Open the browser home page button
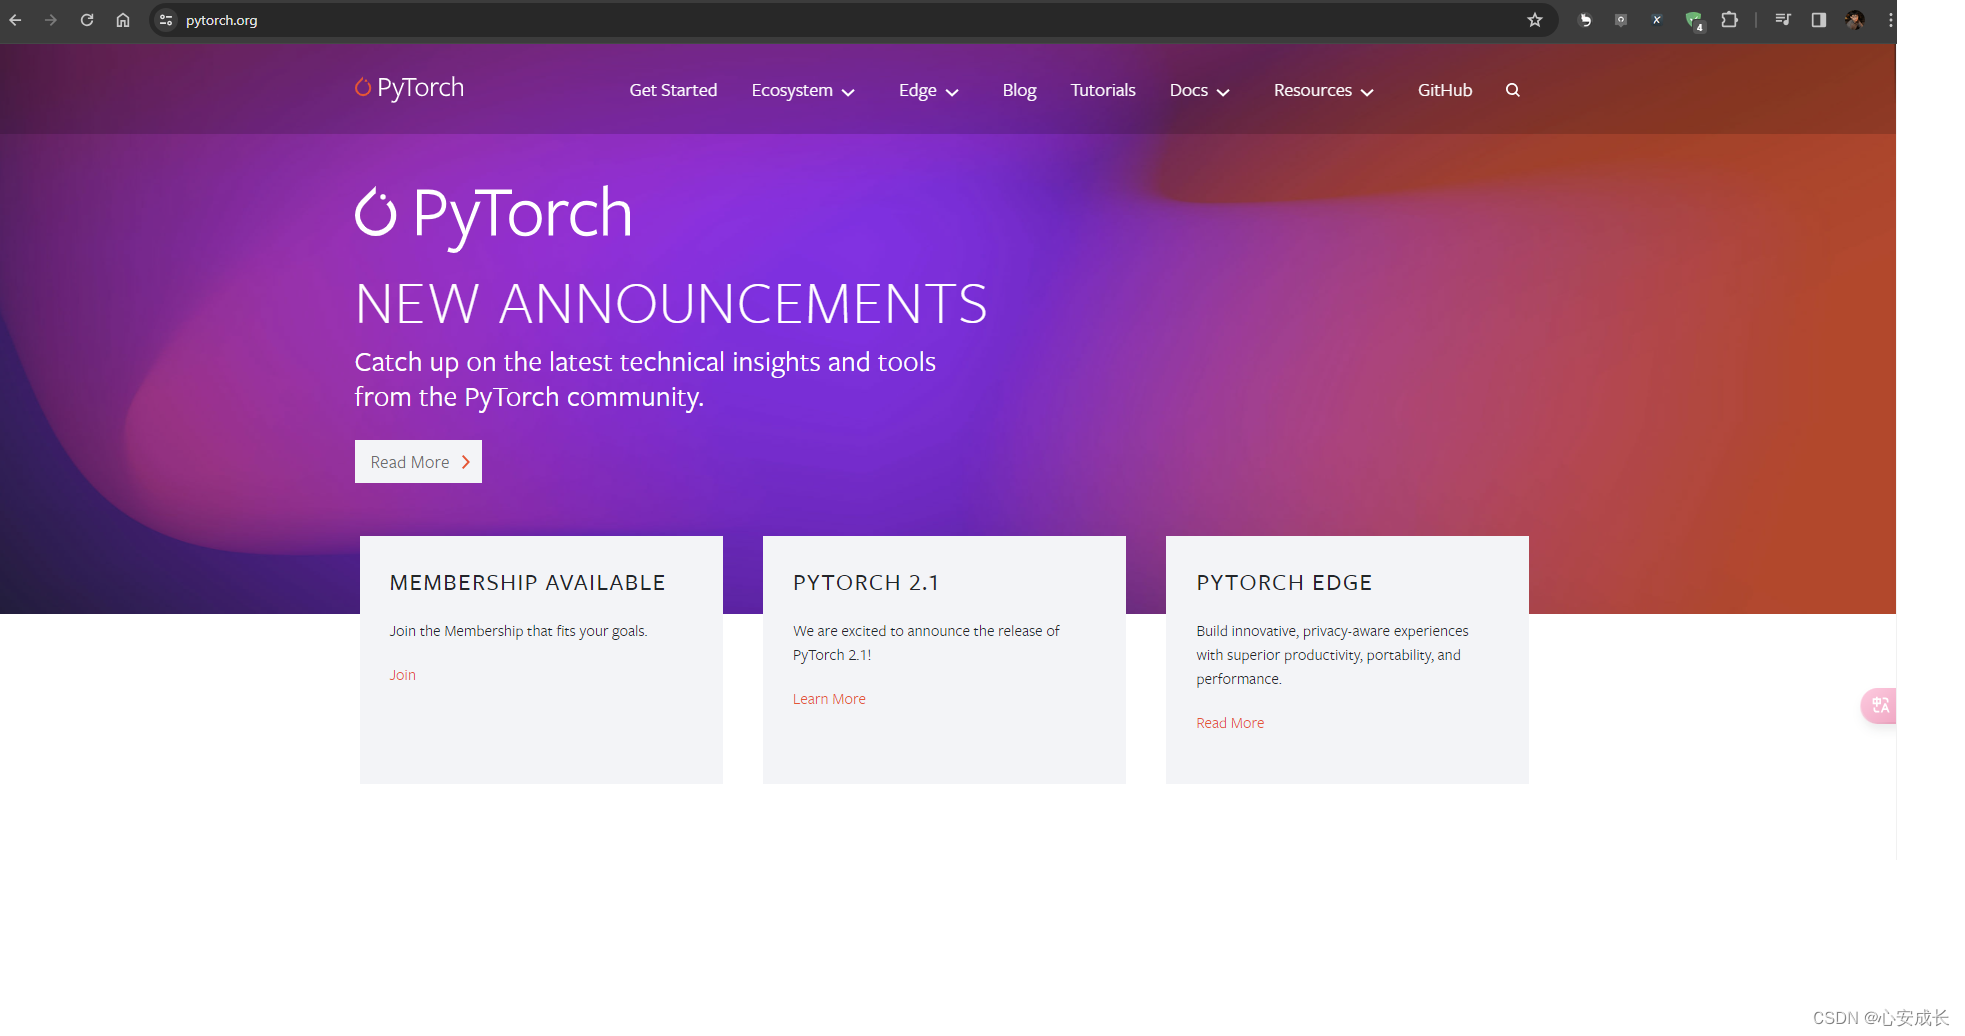 click(x=123, y=20)
